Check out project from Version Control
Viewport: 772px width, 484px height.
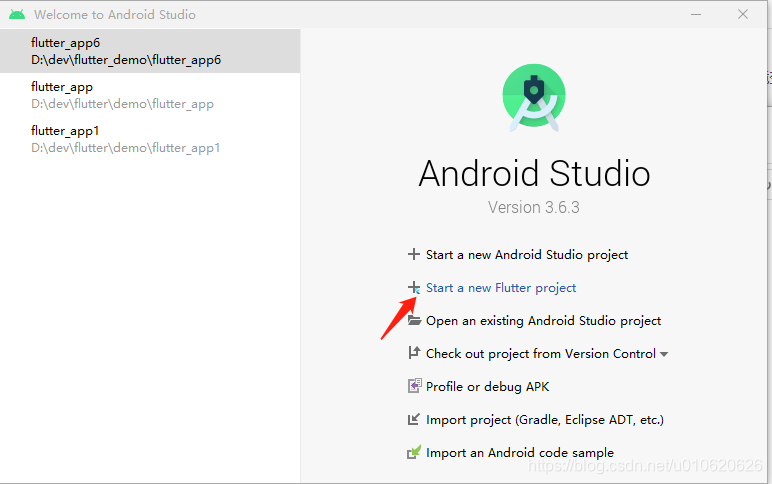point(541,354)
